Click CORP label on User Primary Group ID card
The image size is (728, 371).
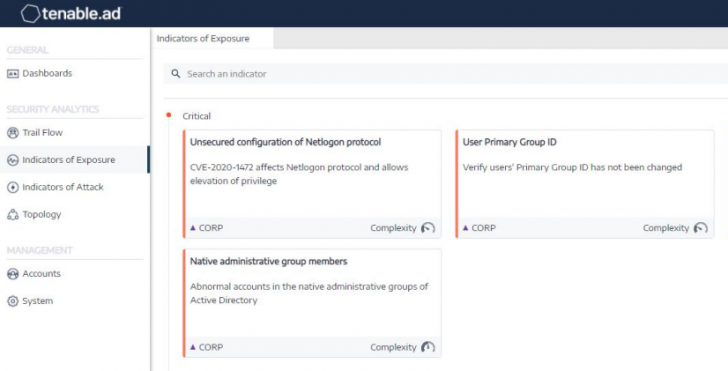pyautogui.click(x=484, y=228)
